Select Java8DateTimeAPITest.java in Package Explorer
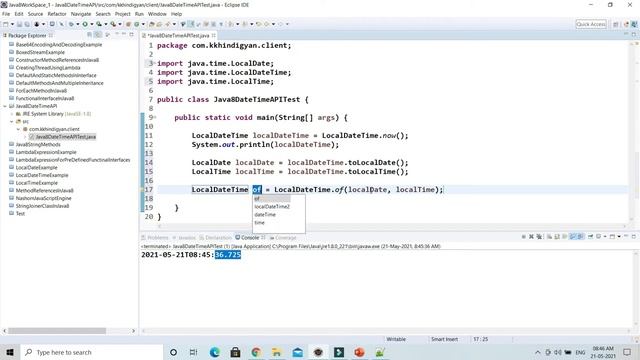 65,137
